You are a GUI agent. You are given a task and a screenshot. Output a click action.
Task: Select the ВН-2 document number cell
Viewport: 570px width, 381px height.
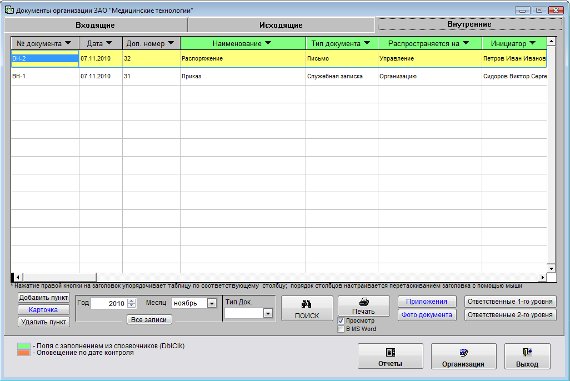click(45, 59)
